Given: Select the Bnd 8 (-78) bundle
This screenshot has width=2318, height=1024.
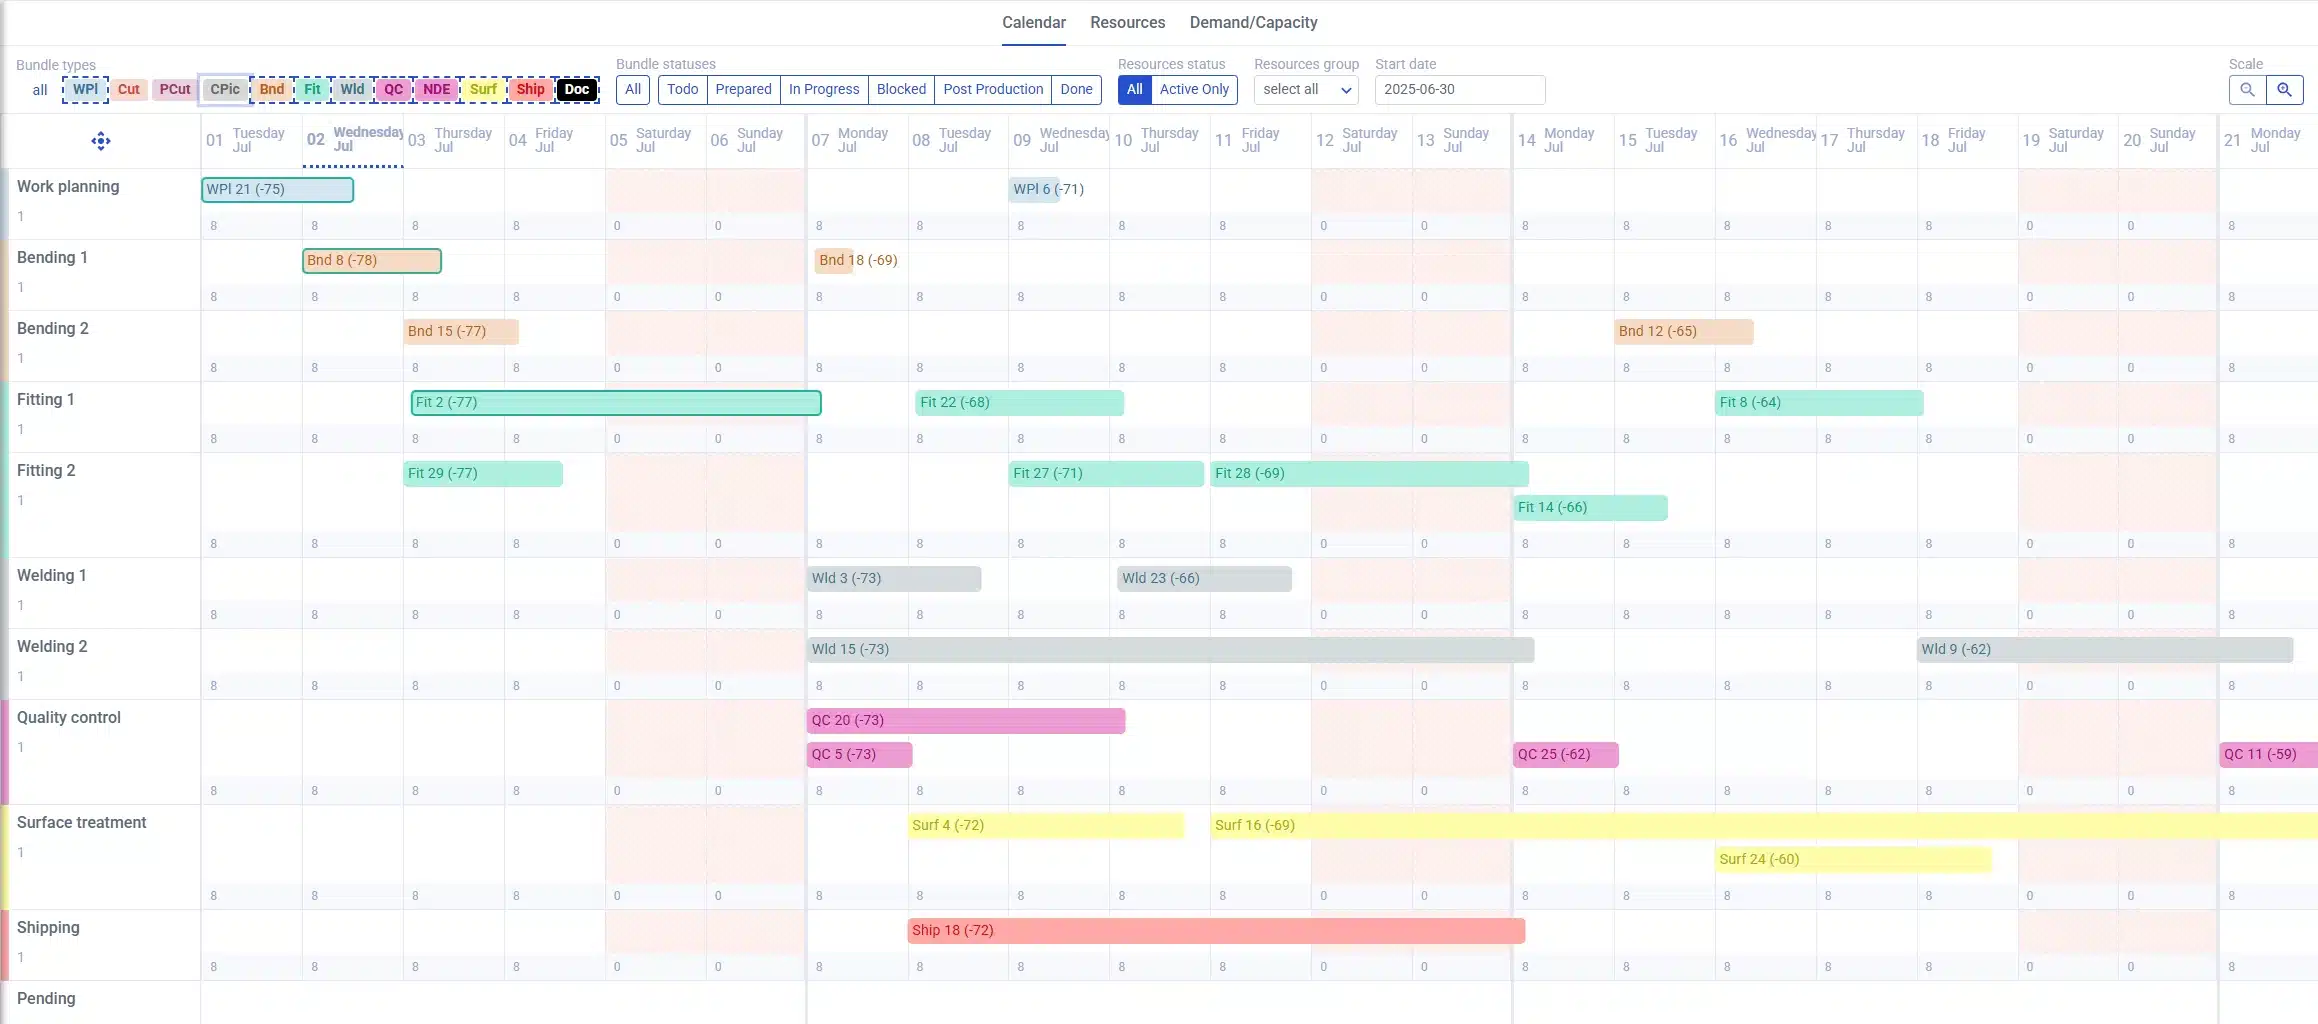Looking at the screenshot, I should [x=372, y=261].
